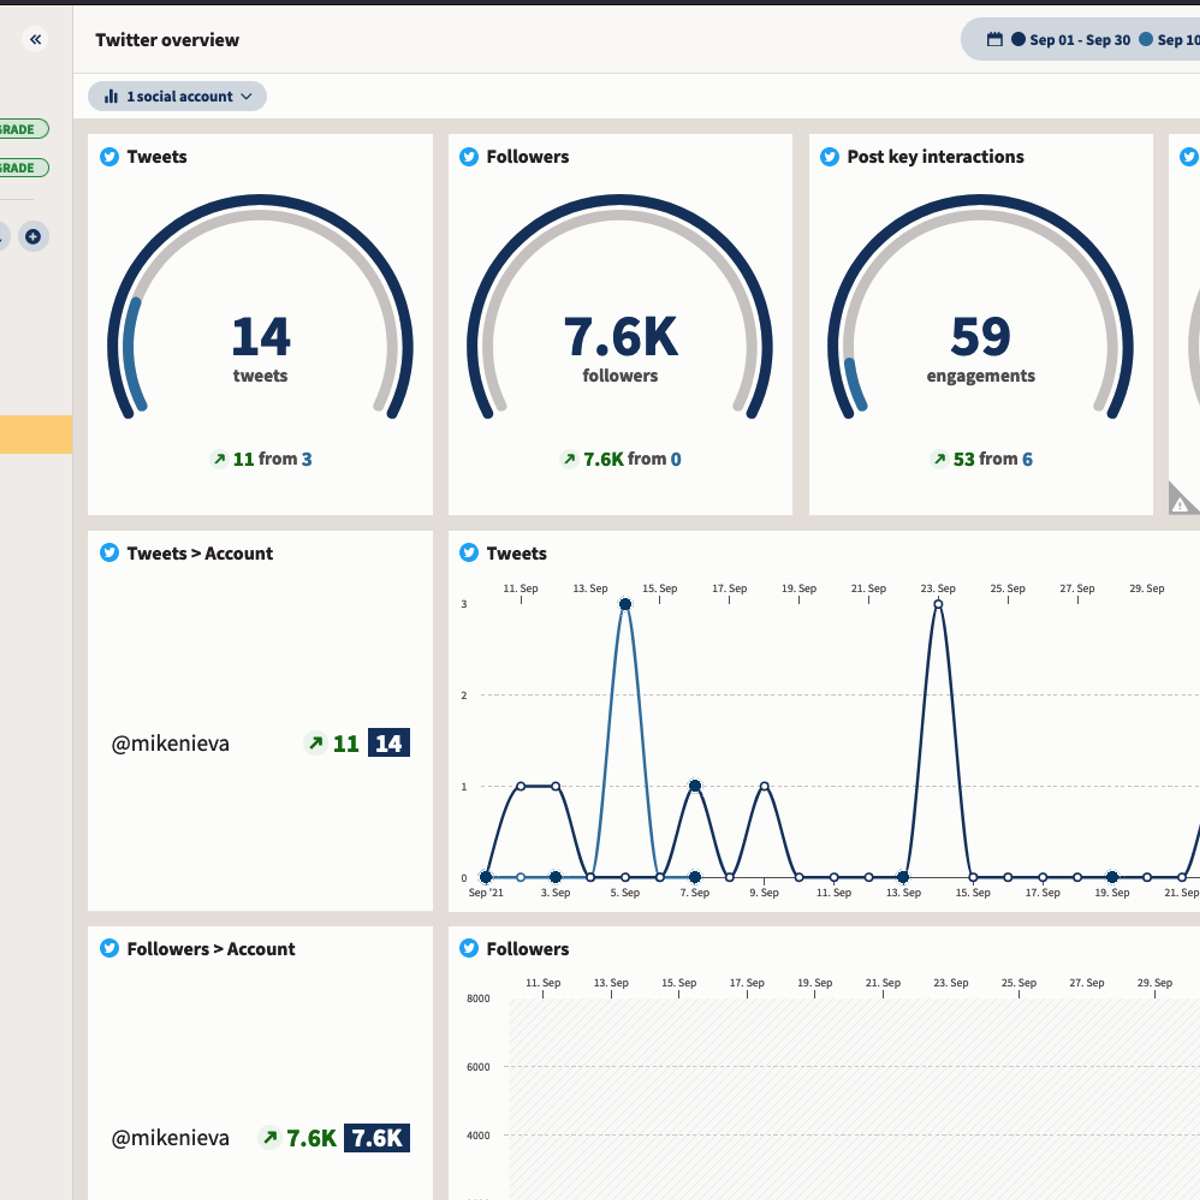This screenshot has width=1200, height=1200.
Task: Click the calendar icon in date range
Action: [994, 40]
